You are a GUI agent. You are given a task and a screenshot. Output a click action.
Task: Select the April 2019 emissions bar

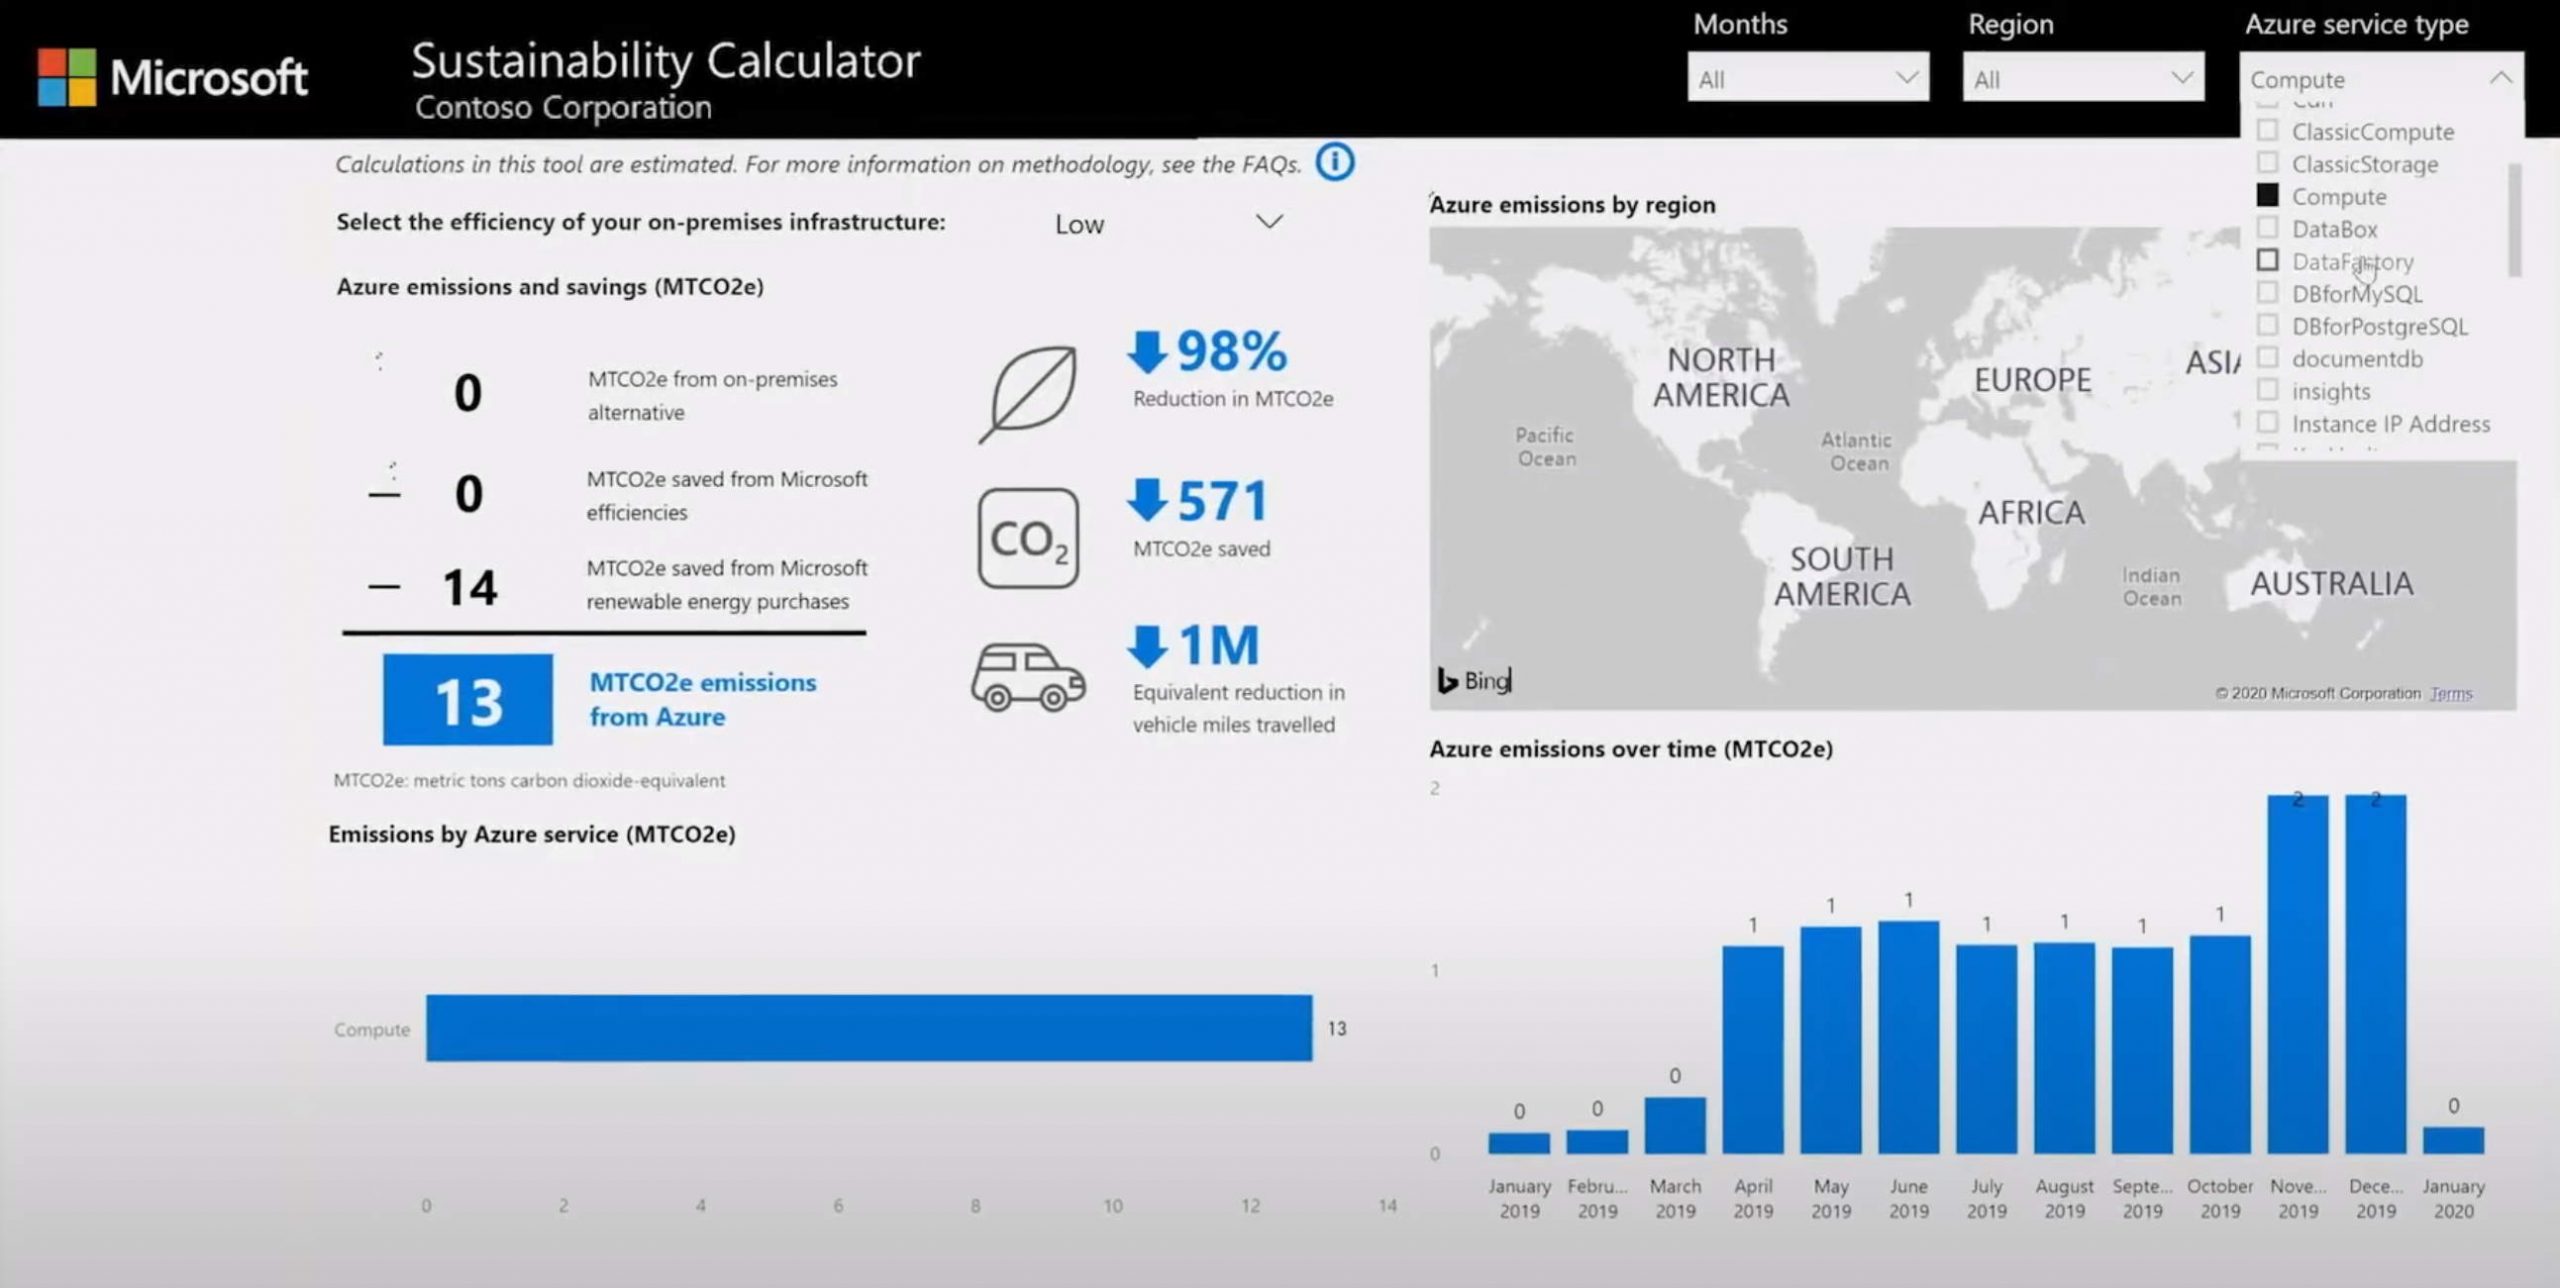1753,1050
